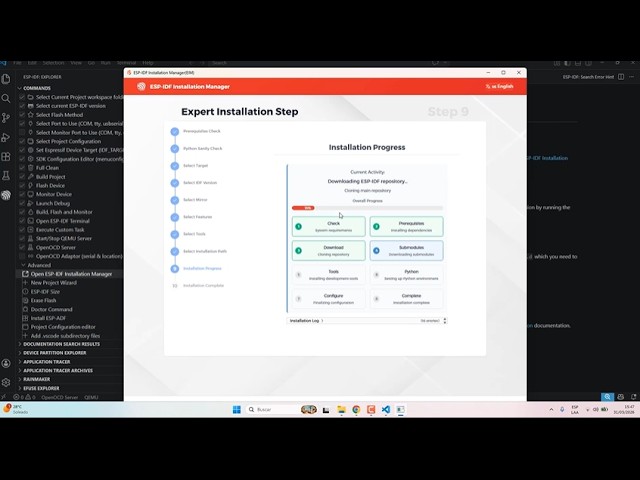The width and height of the screenshot is (640, 480).
Task: Toggle checkbox for Full Clean
Action: tap(22, 168)
